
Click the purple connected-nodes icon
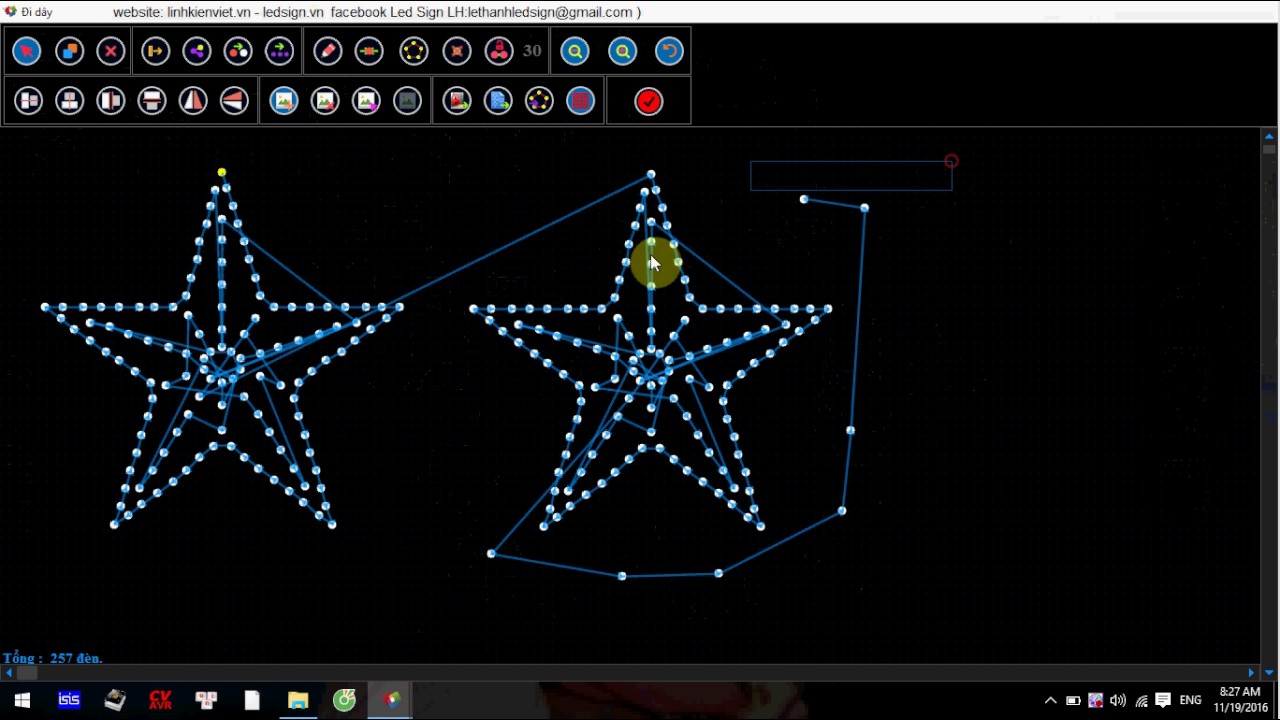tap(197, 51)
